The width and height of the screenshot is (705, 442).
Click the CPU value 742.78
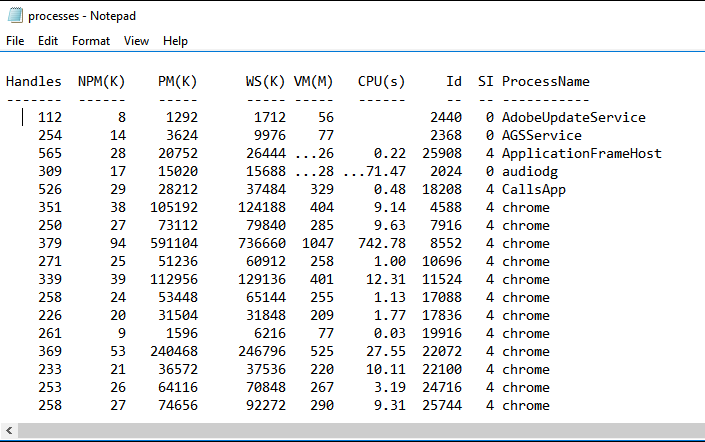(x=382, y=244)
